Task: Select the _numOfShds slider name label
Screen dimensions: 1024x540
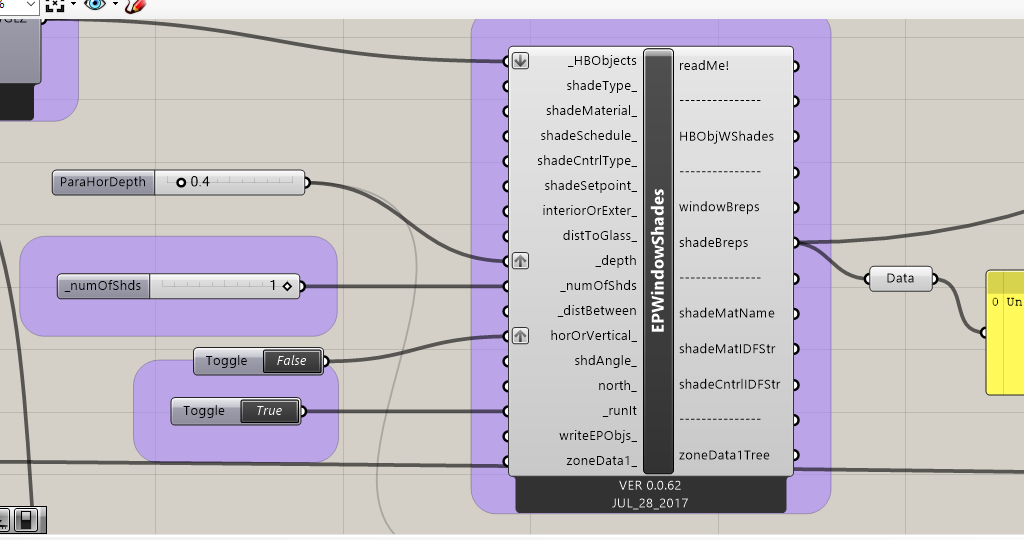Action: coord(104,286)
